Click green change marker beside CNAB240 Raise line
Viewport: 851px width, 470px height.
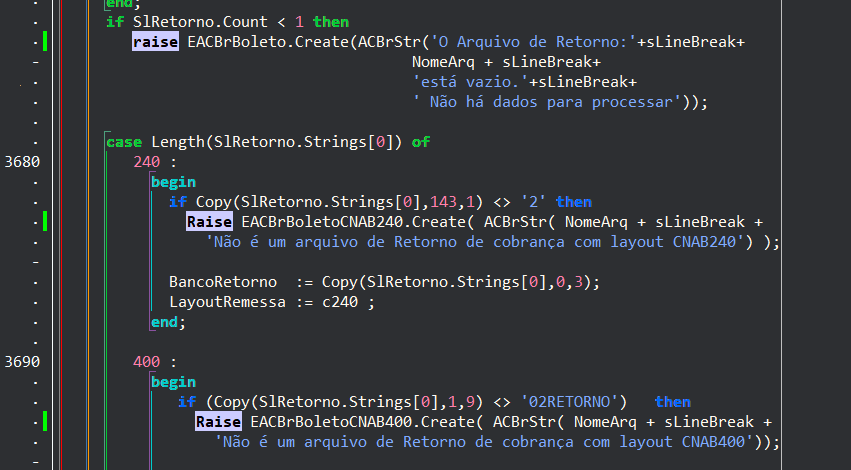coord(45,221)
